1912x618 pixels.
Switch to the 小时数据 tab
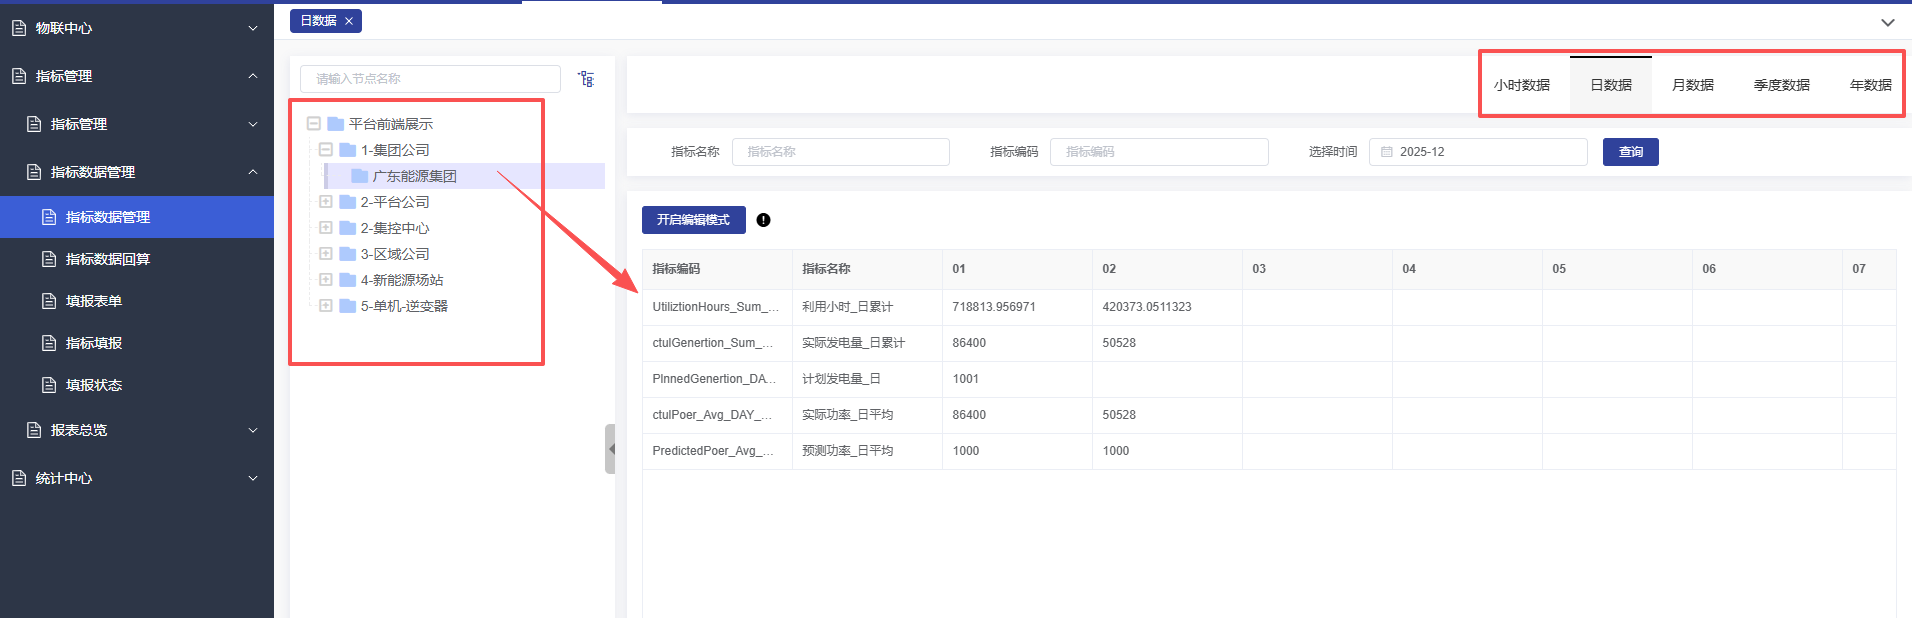coord(1521,85)
